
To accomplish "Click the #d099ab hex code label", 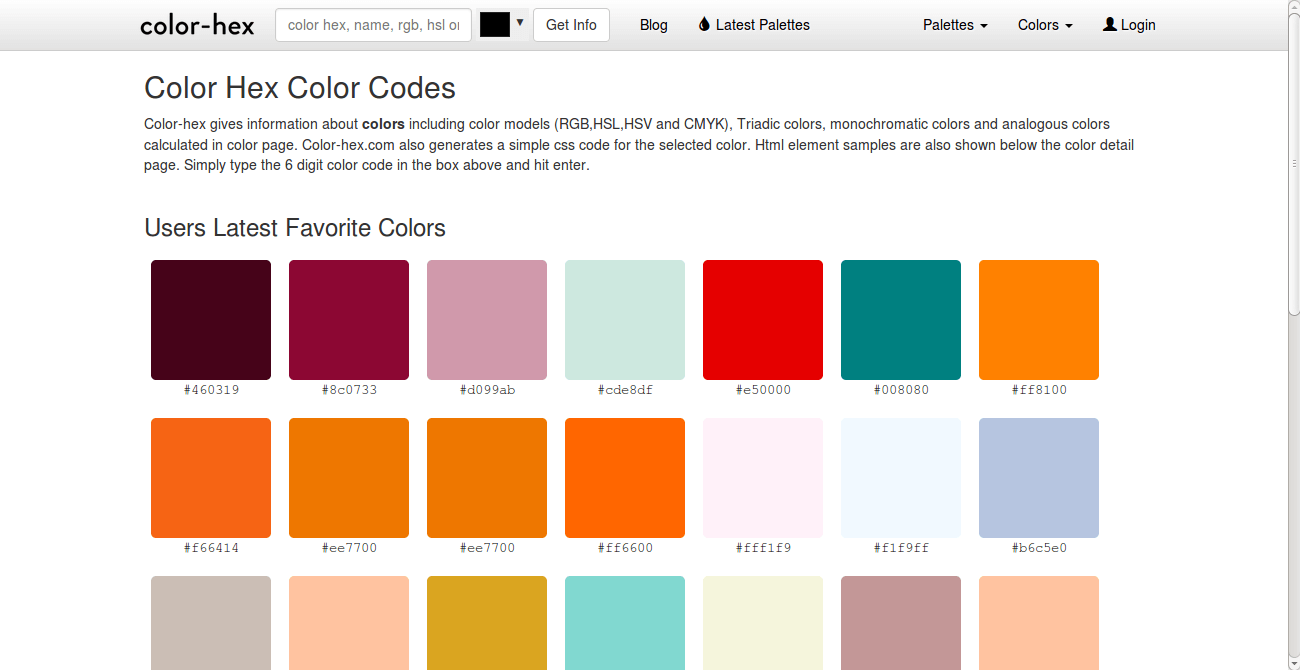I will (487, 390).
